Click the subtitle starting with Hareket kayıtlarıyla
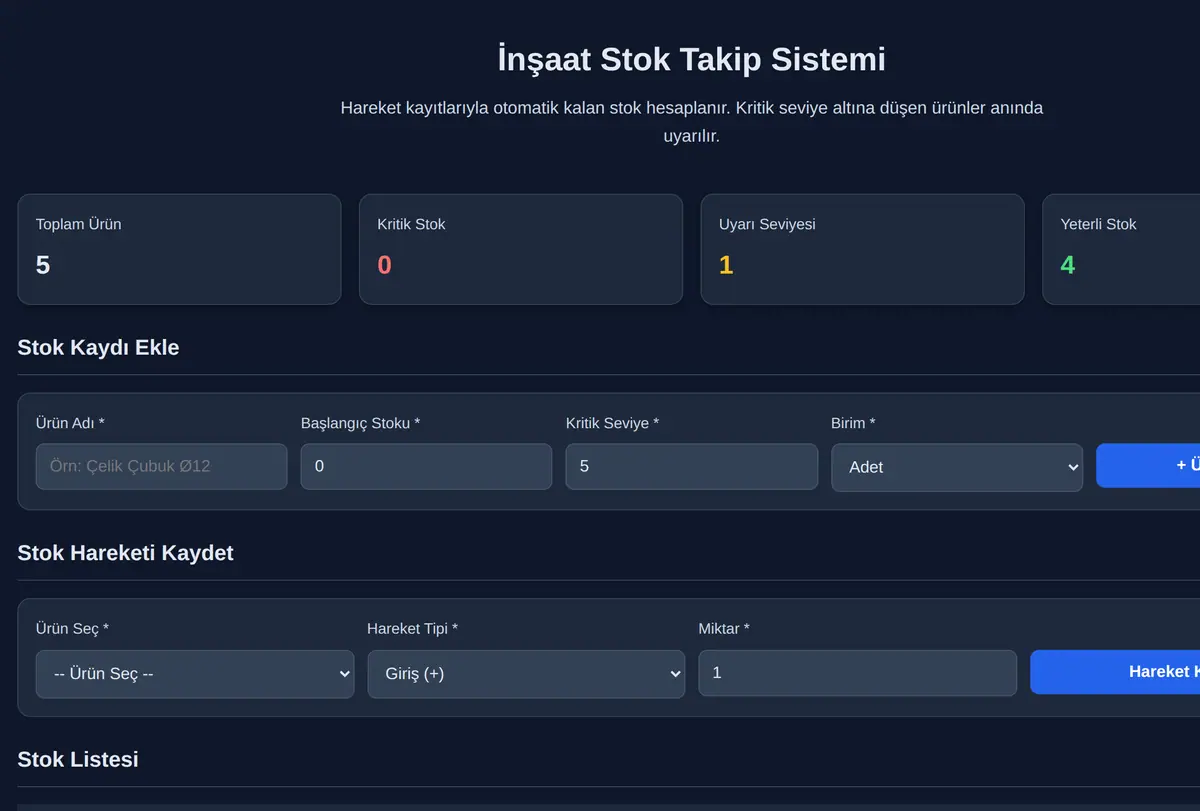1200x811 pixels. [692, 122]
